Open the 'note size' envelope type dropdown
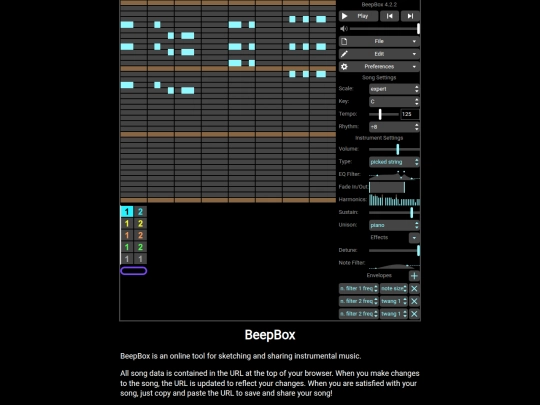This screenshot has height=405, width=540. click(394, 289)
